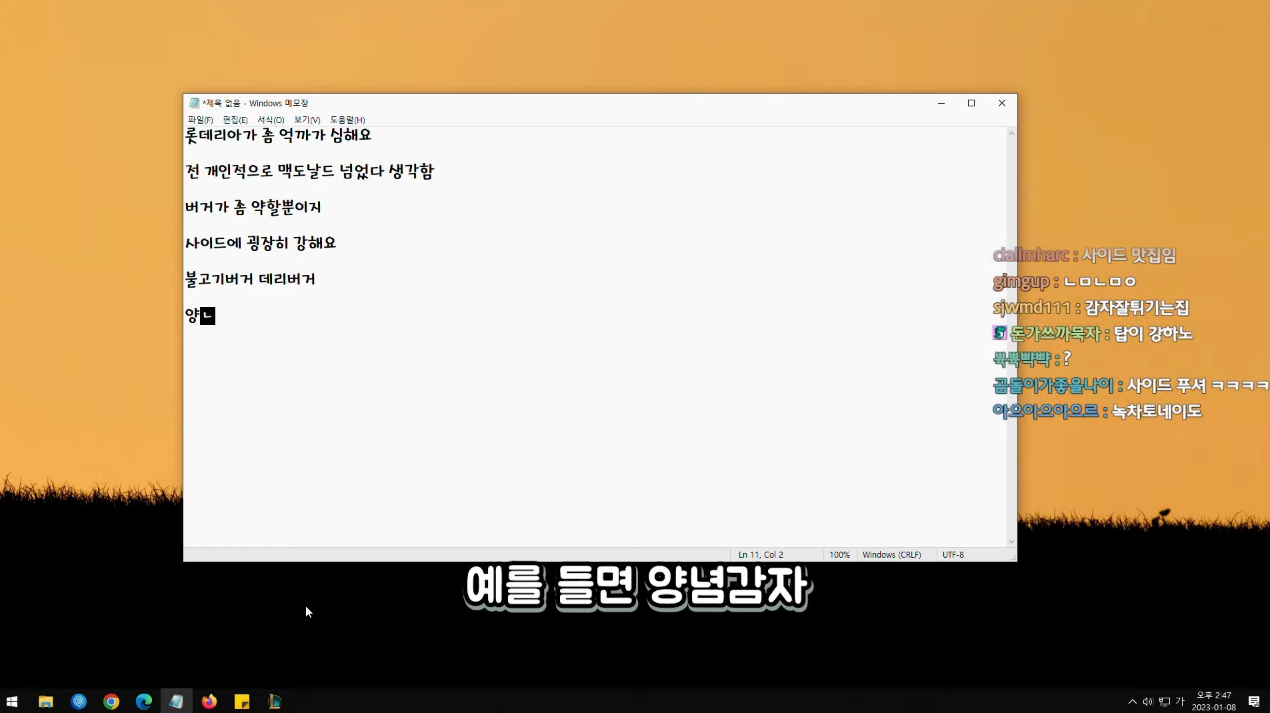Open File Explorer from the taskbar
This screenshot has width=1270, height=713.
click(46, 701)
